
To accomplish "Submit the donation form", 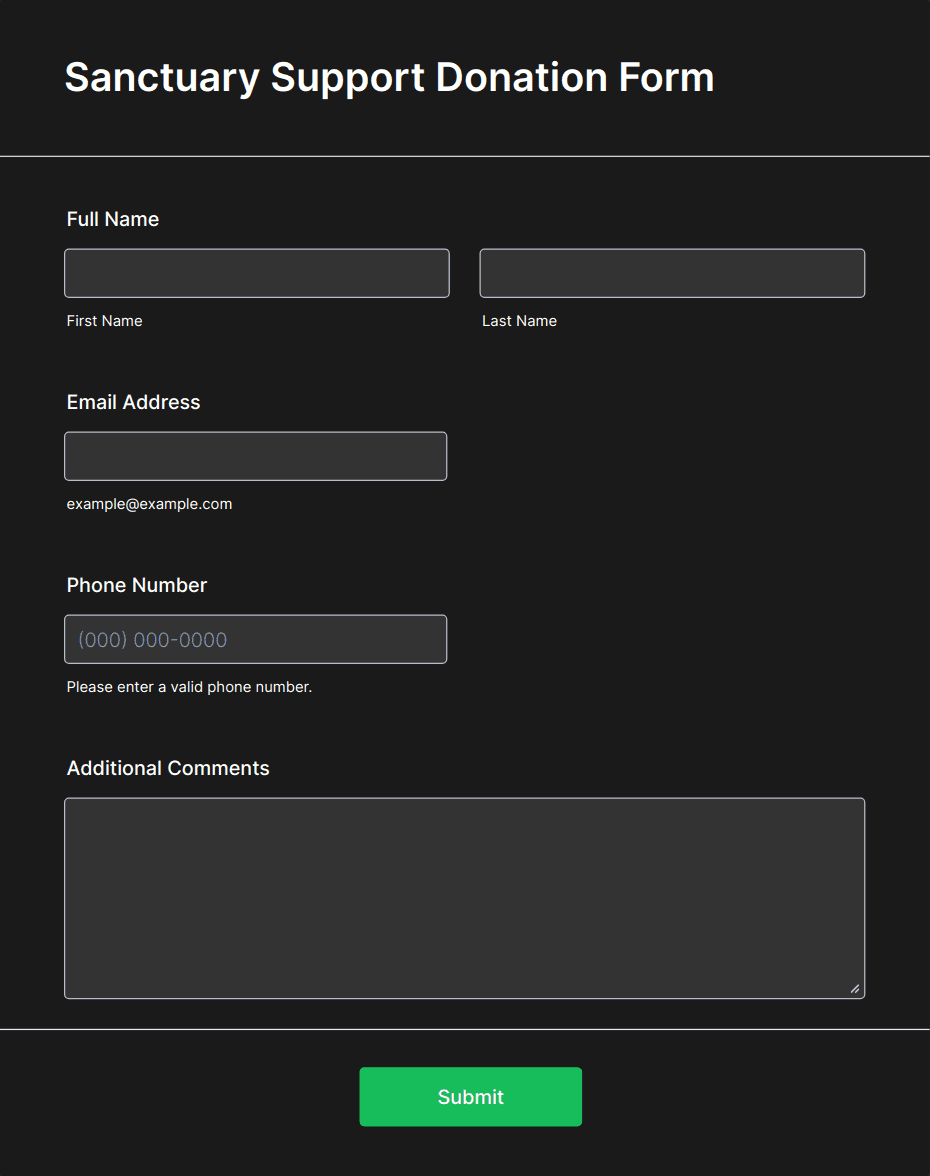I will [x=470, y=1096].
